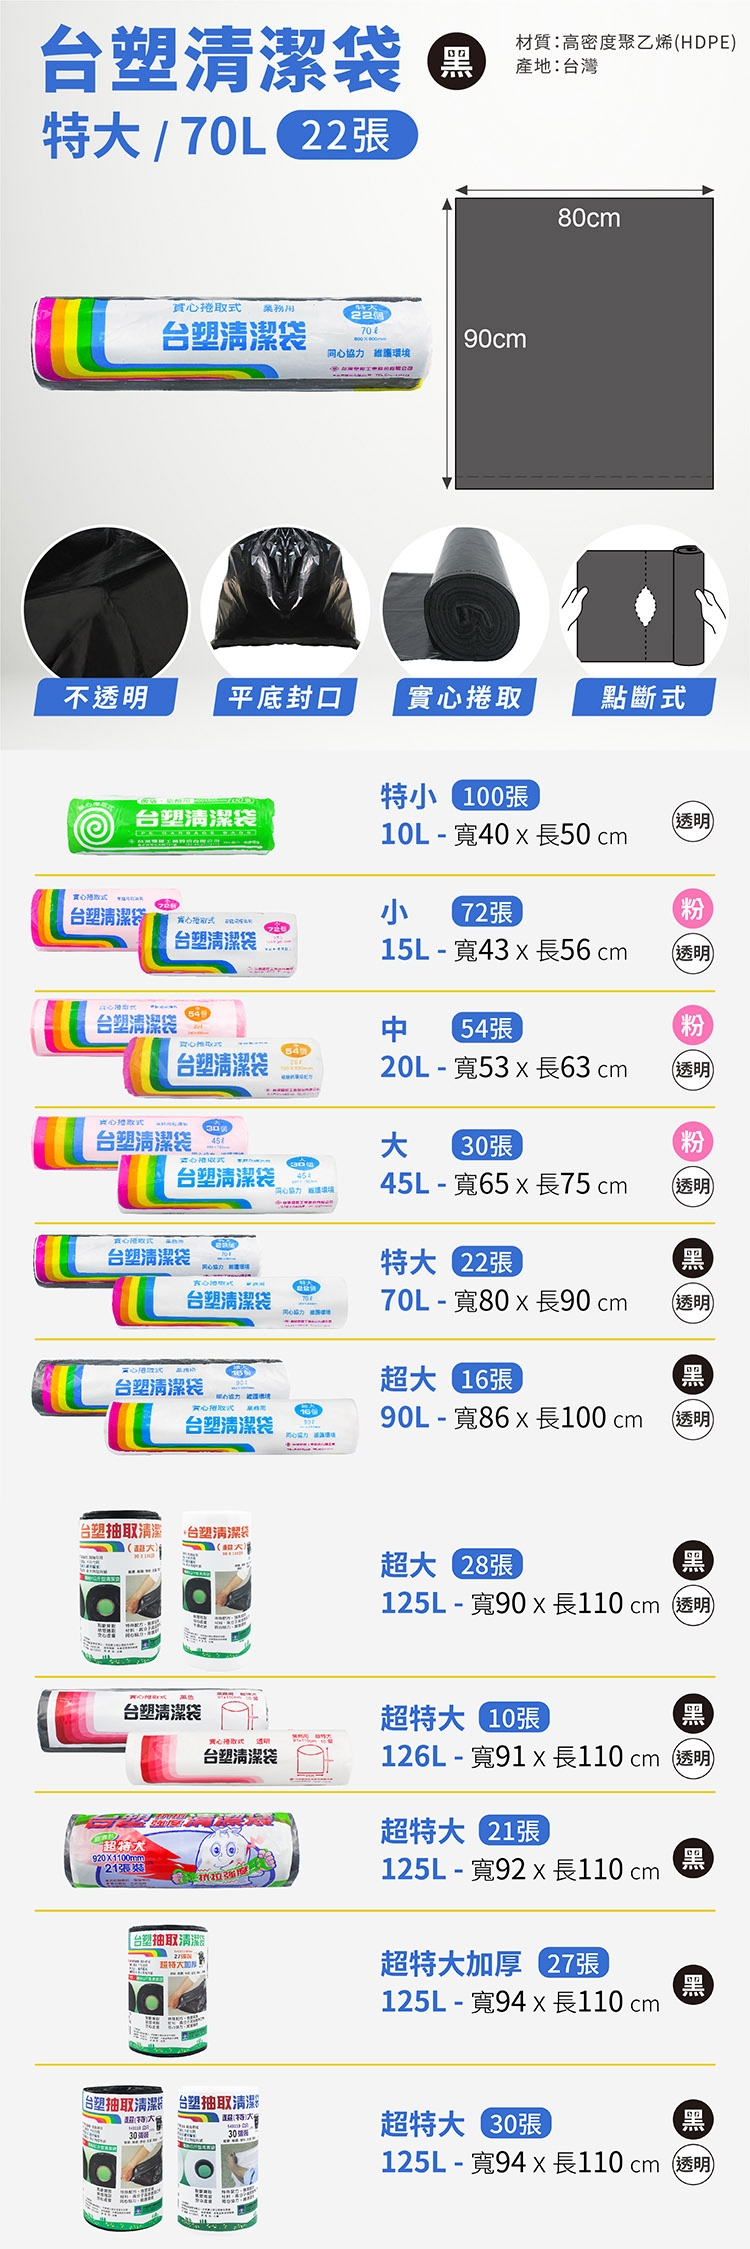Select the 100張 pill in the 特小 row

(x=496, y=796)
